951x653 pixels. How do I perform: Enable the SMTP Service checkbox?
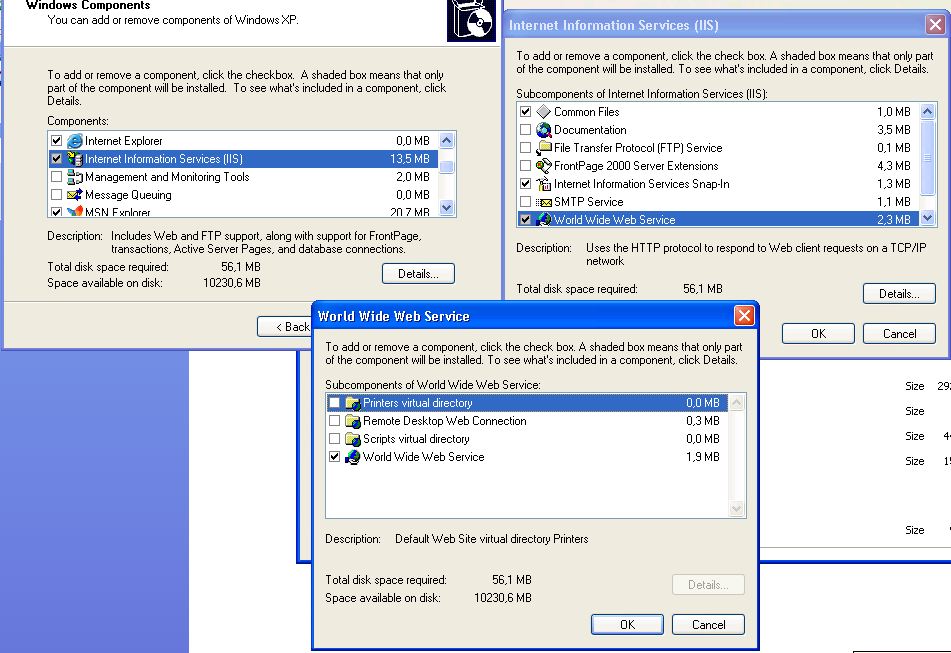(x=525, y=202)
